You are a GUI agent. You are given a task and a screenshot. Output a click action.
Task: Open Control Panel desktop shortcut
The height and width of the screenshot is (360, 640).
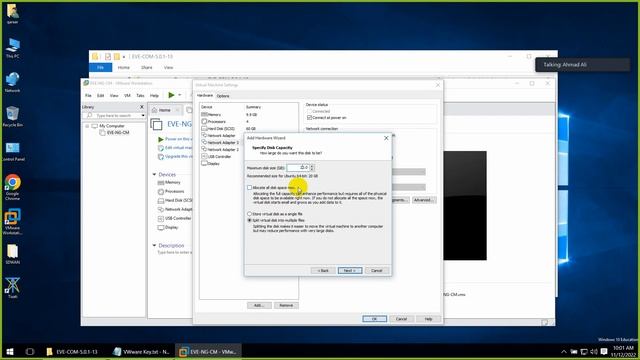(x=13, y=151)
